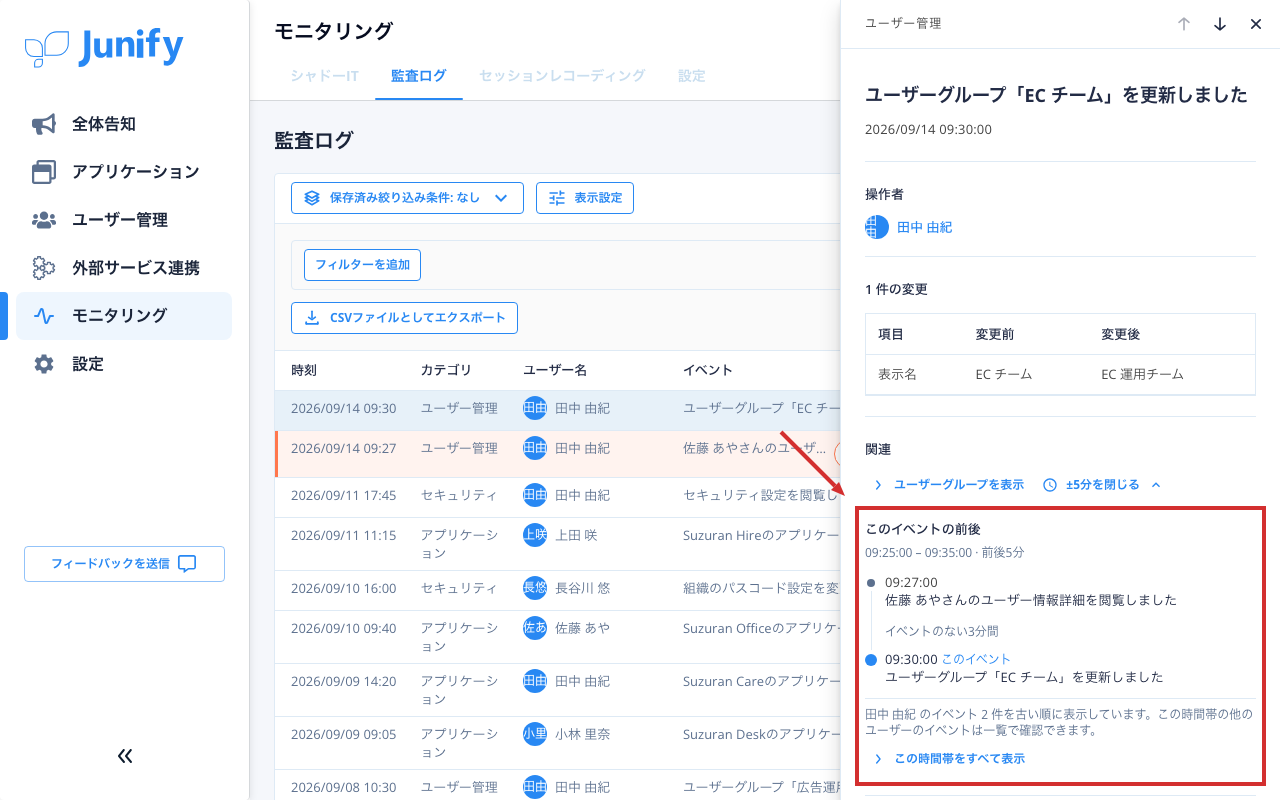This screenshot has width=1280, height=800.
Task: Expand この時間帯をすべて表示
Action: (x=949, y=759)
